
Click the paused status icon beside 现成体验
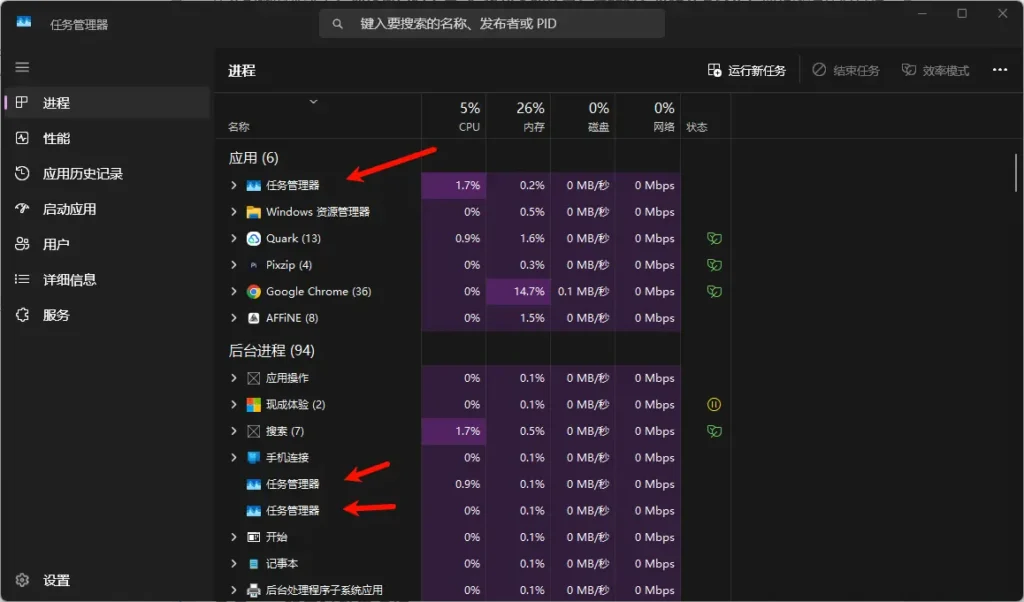(714, 404)
